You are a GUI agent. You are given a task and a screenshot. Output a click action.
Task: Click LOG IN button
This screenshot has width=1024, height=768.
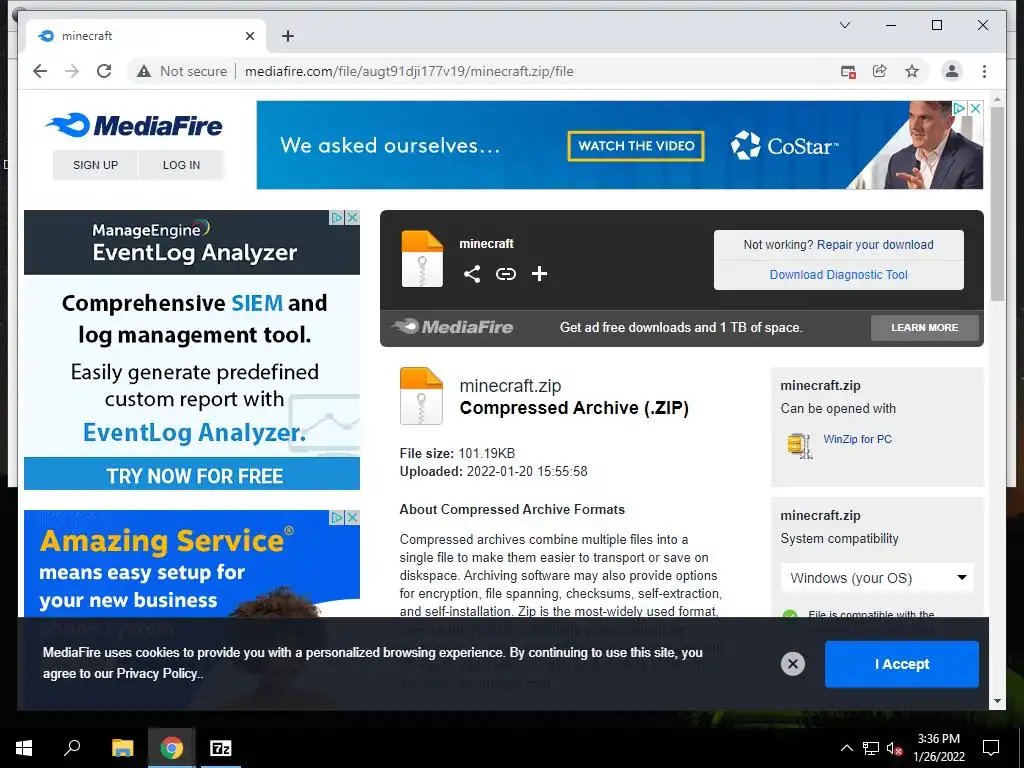click(x=182, y=165)
